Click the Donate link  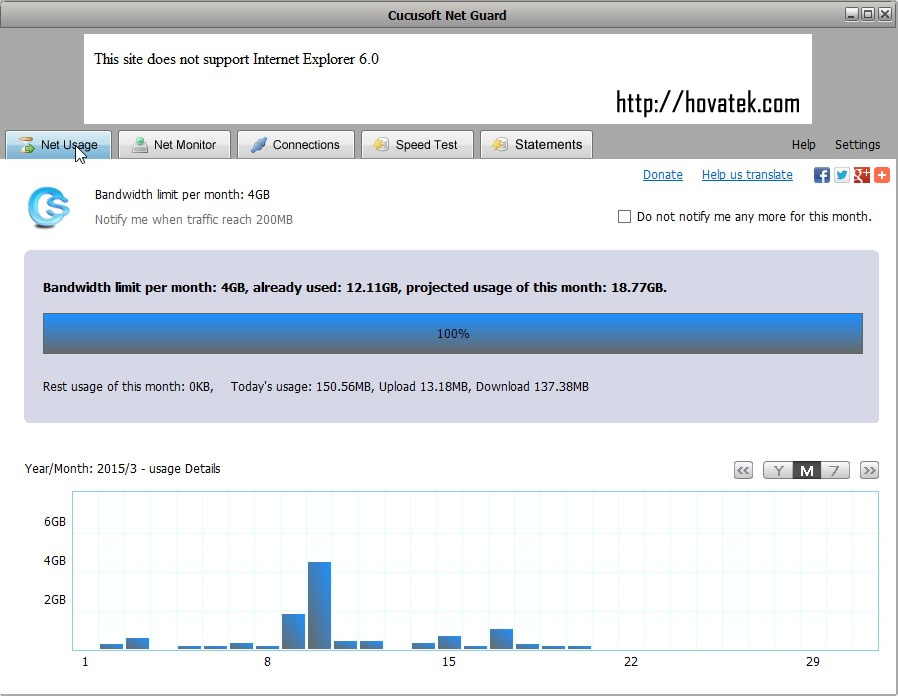click(x=663, y=175)
